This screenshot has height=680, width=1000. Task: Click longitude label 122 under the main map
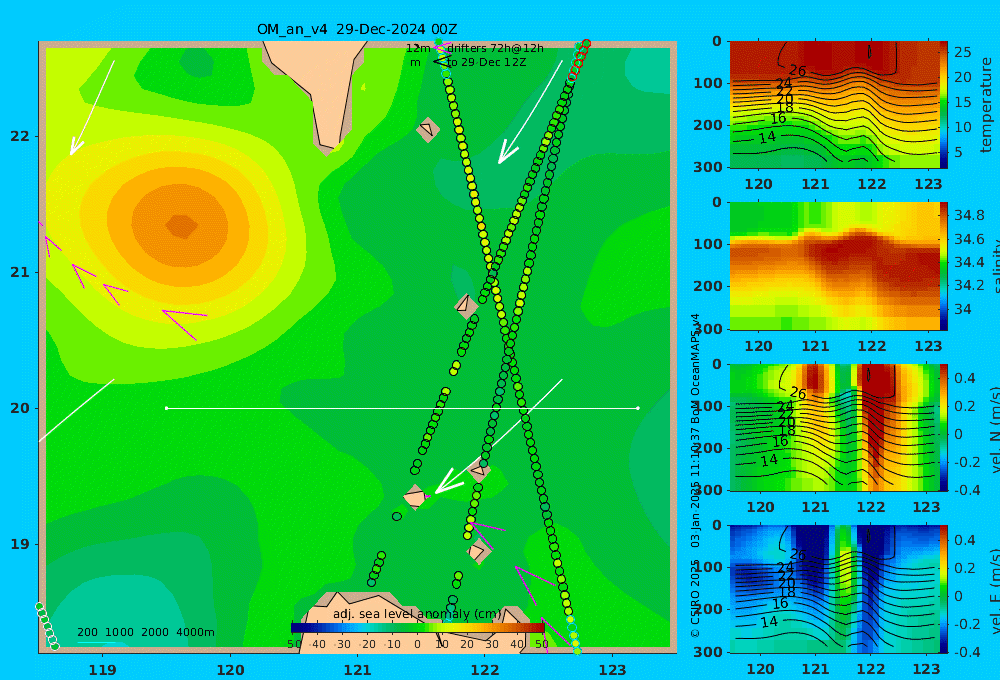(485, 670)
